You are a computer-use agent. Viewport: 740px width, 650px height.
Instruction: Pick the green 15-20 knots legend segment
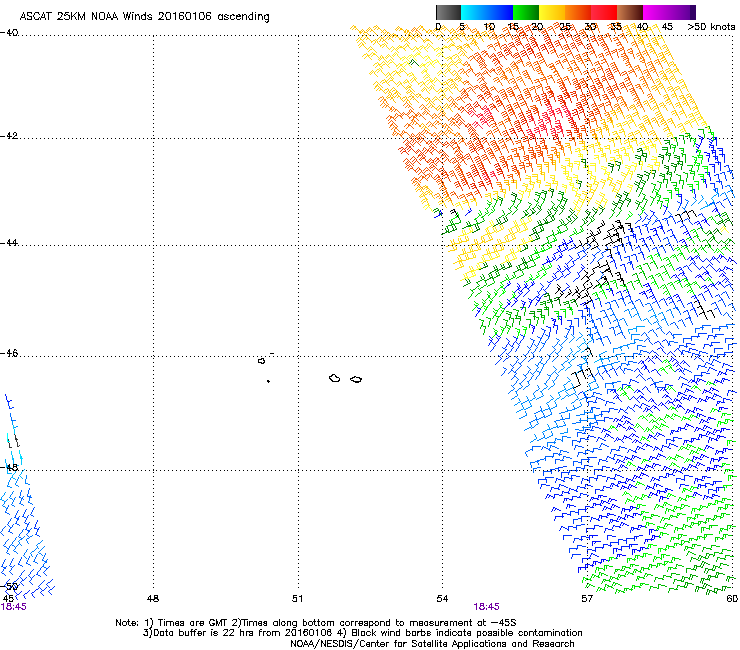click(526, 12)
